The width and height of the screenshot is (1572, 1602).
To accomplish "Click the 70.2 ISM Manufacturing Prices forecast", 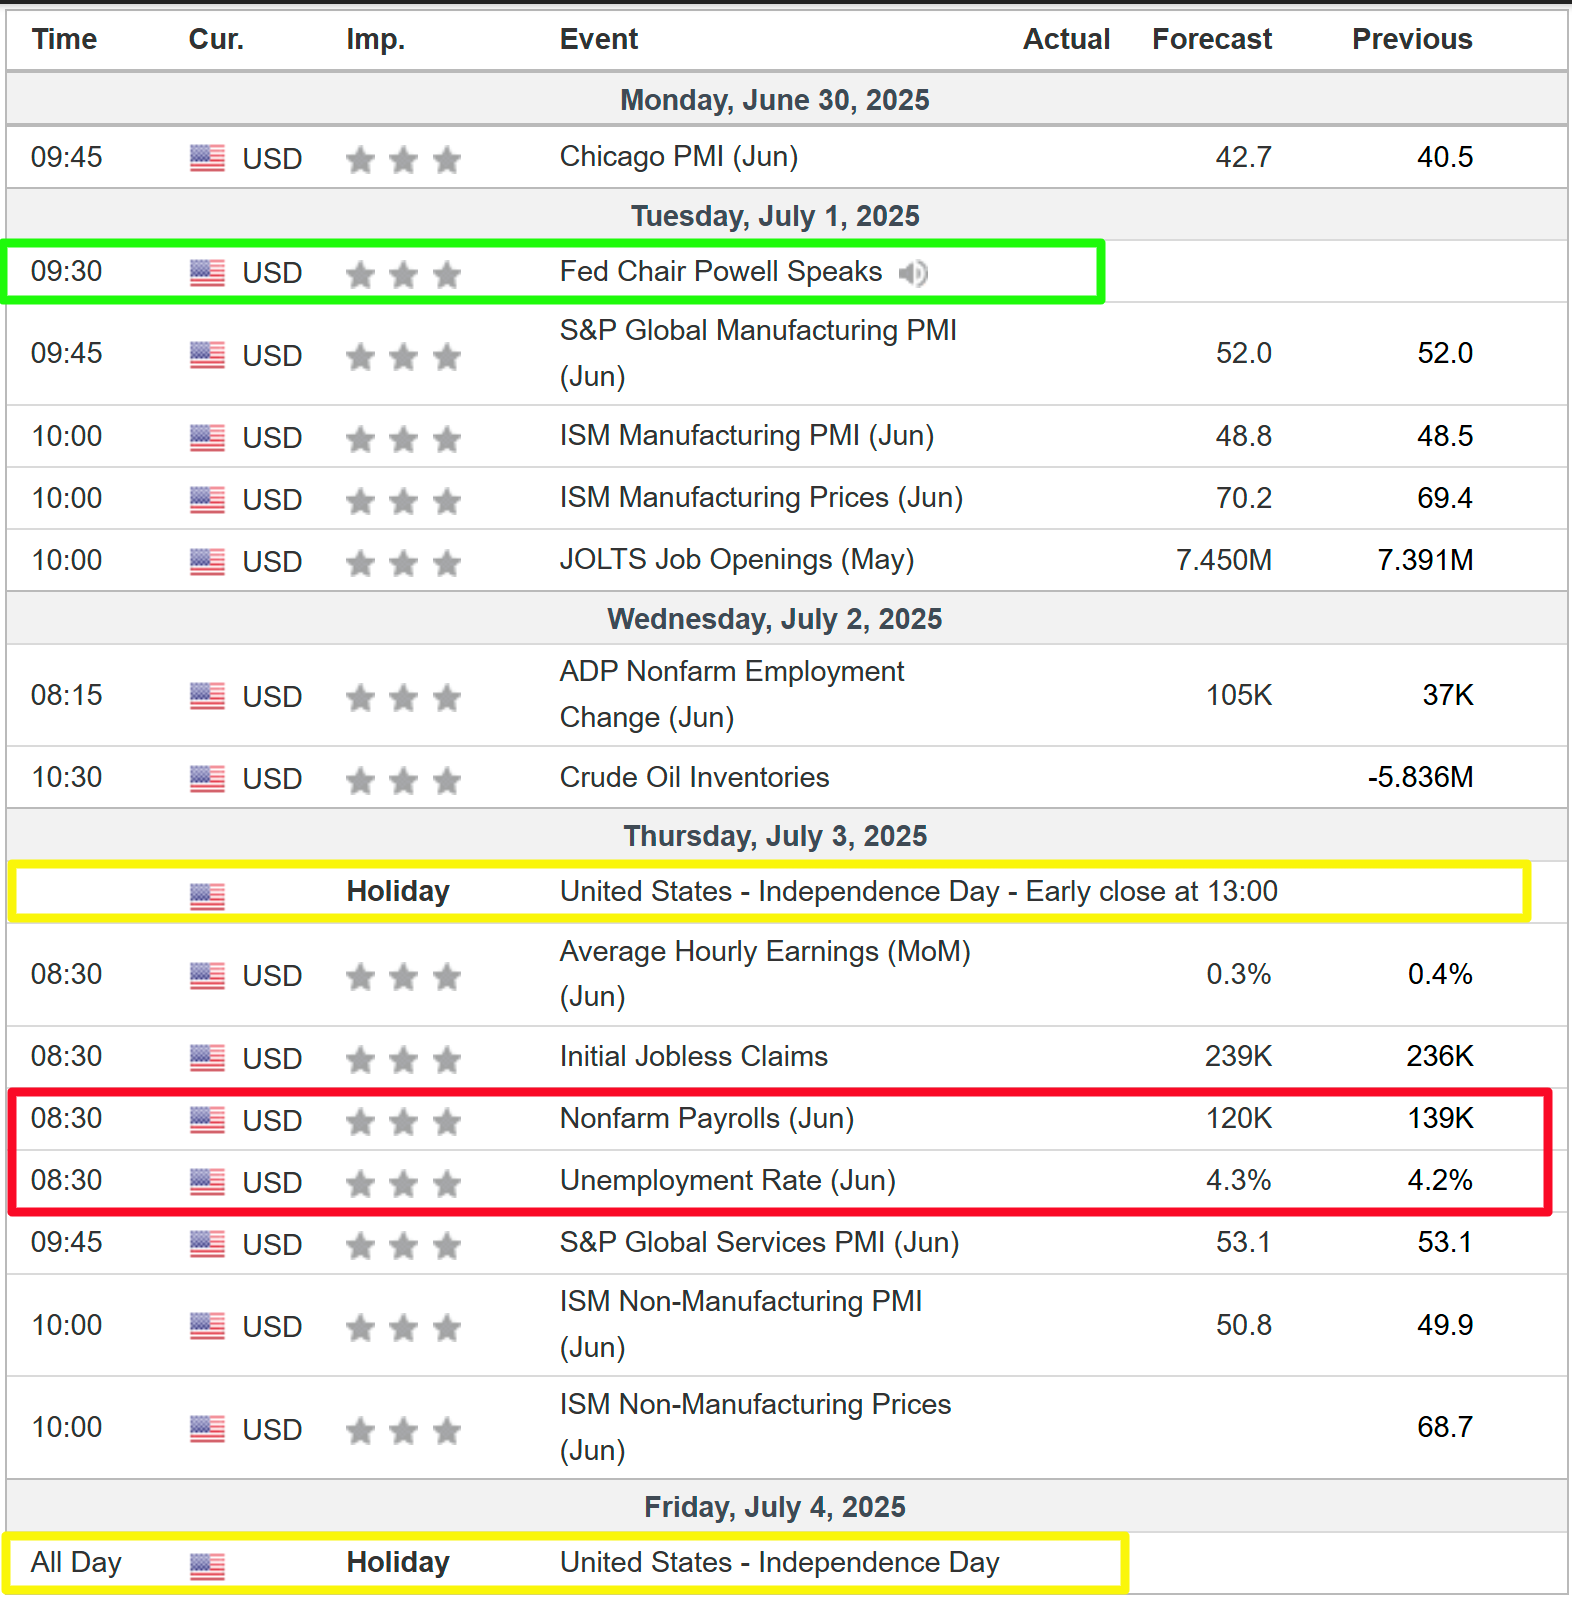I will click(1243, 498).
